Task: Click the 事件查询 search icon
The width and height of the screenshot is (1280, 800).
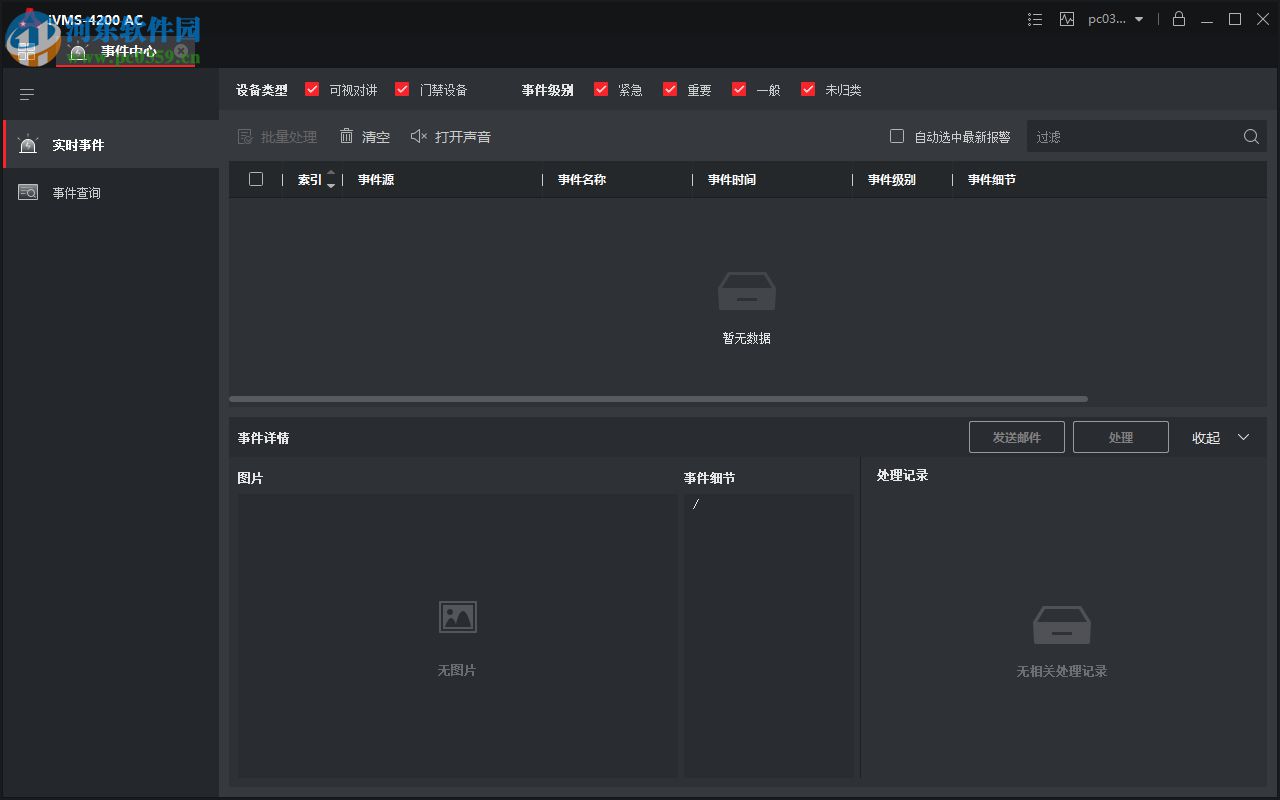Action: 28,192
